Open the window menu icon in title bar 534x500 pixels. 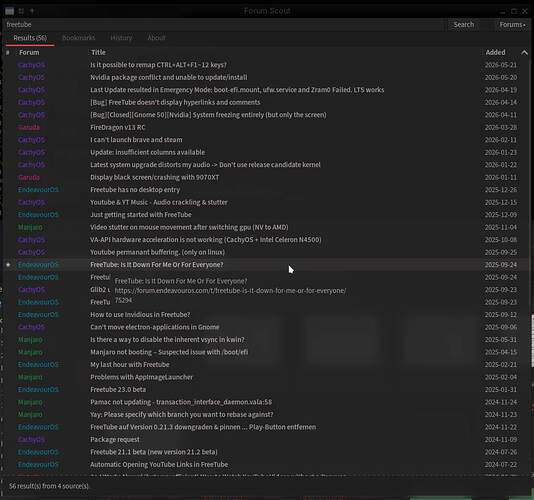point(10,11)
